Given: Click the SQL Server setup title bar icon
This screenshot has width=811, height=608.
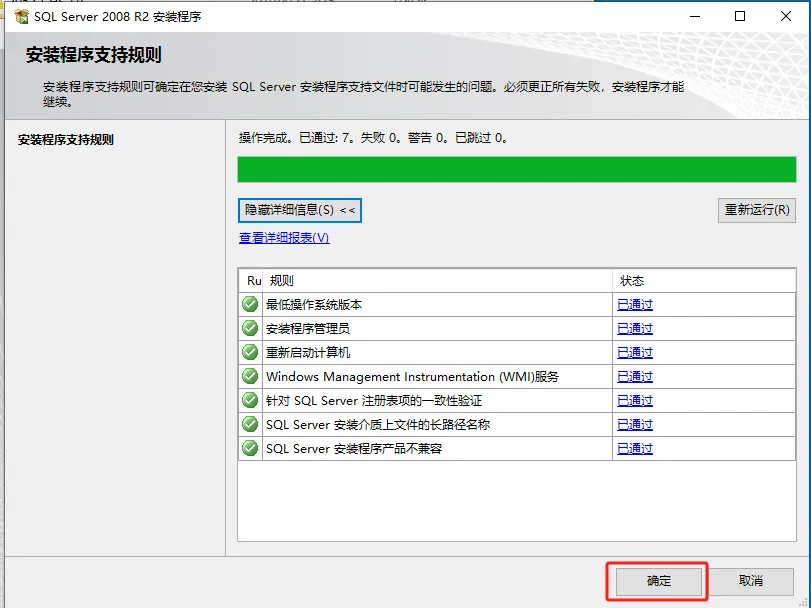Looking at the screenshot, I should [x=21, y=17].
